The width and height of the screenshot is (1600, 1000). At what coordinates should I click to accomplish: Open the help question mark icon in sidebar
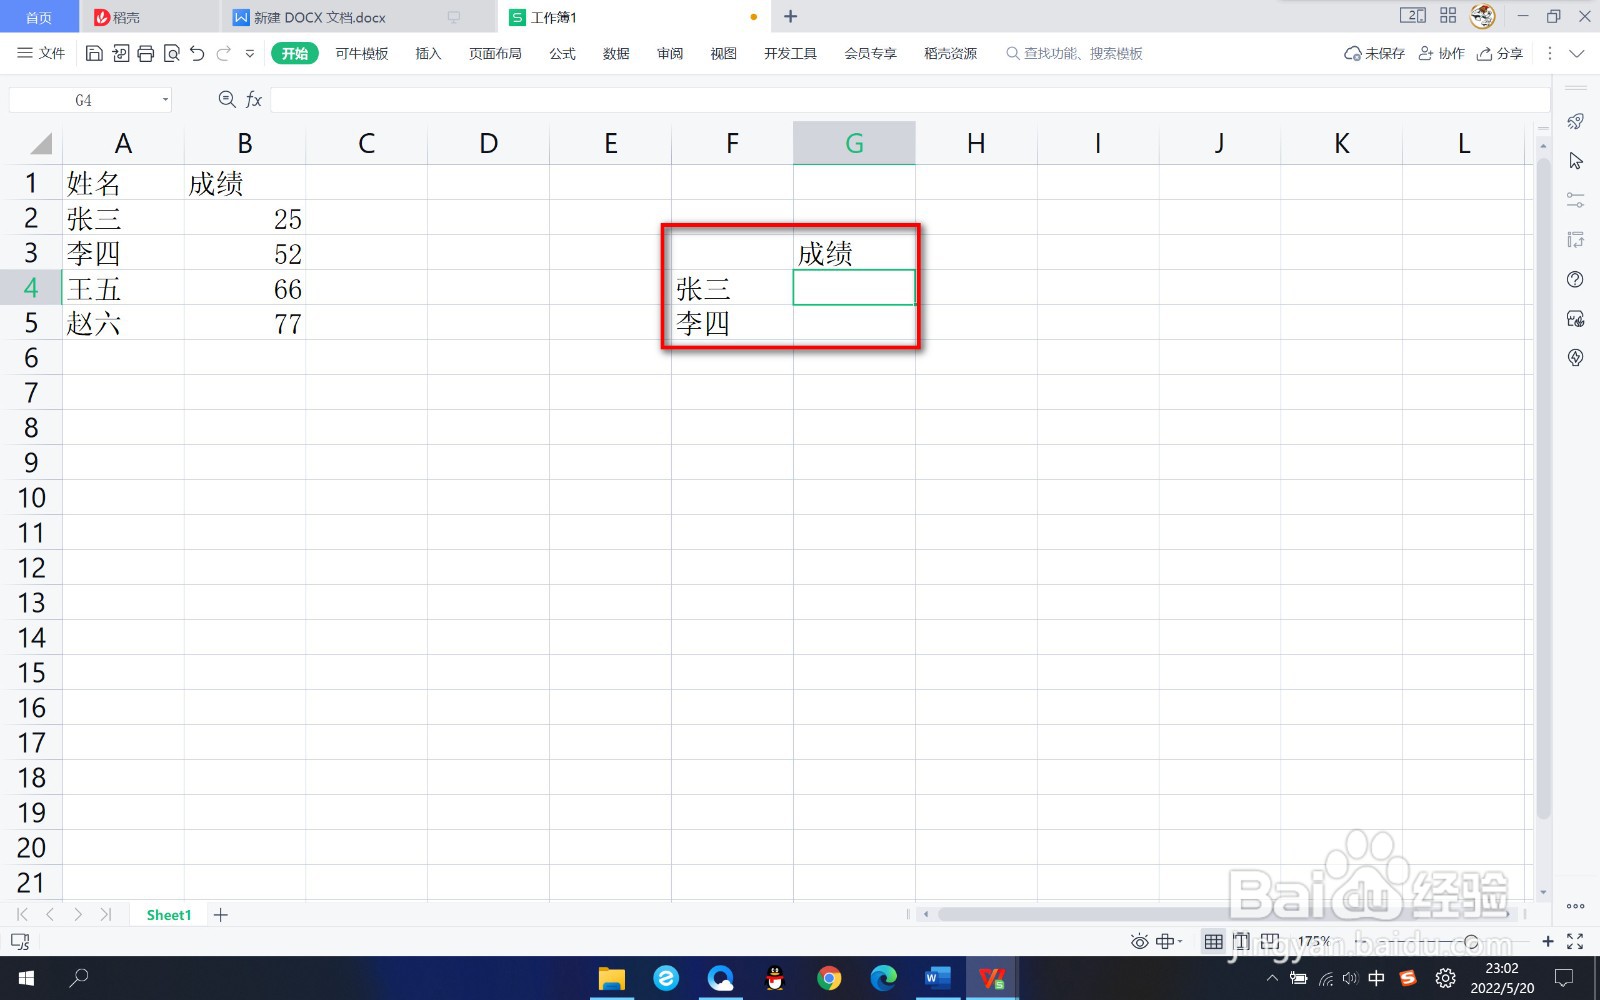1576,279
